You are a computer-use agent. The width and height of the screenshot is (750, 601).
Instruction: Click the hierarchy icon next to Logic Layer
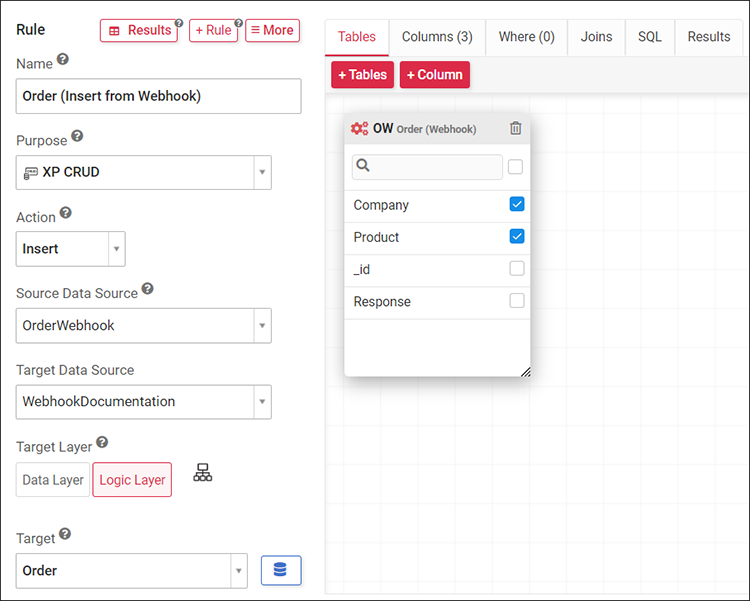pos(203,473)
